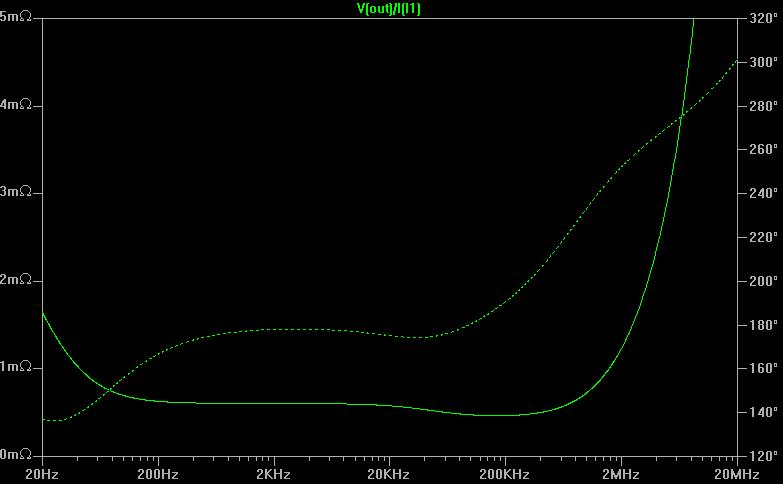Click the 180° phase axis label
This screenshot has width=783, height=484.
click(764, 325)
